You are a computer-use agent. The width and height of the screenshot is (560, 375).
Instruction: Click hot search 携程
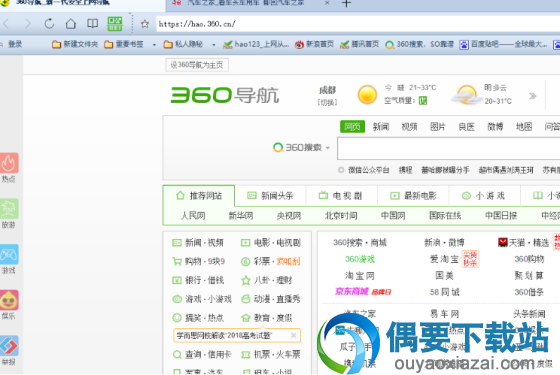[x=405, y=170]
